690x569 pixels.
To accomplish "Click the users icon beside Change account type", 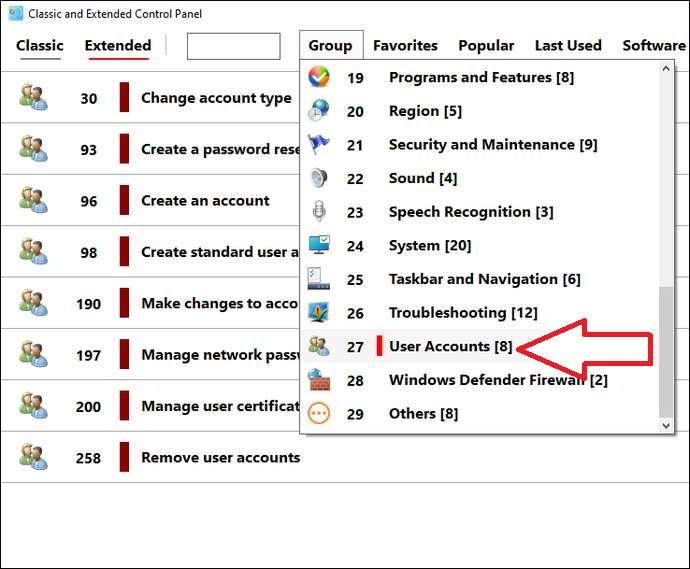I will point(33,97).
